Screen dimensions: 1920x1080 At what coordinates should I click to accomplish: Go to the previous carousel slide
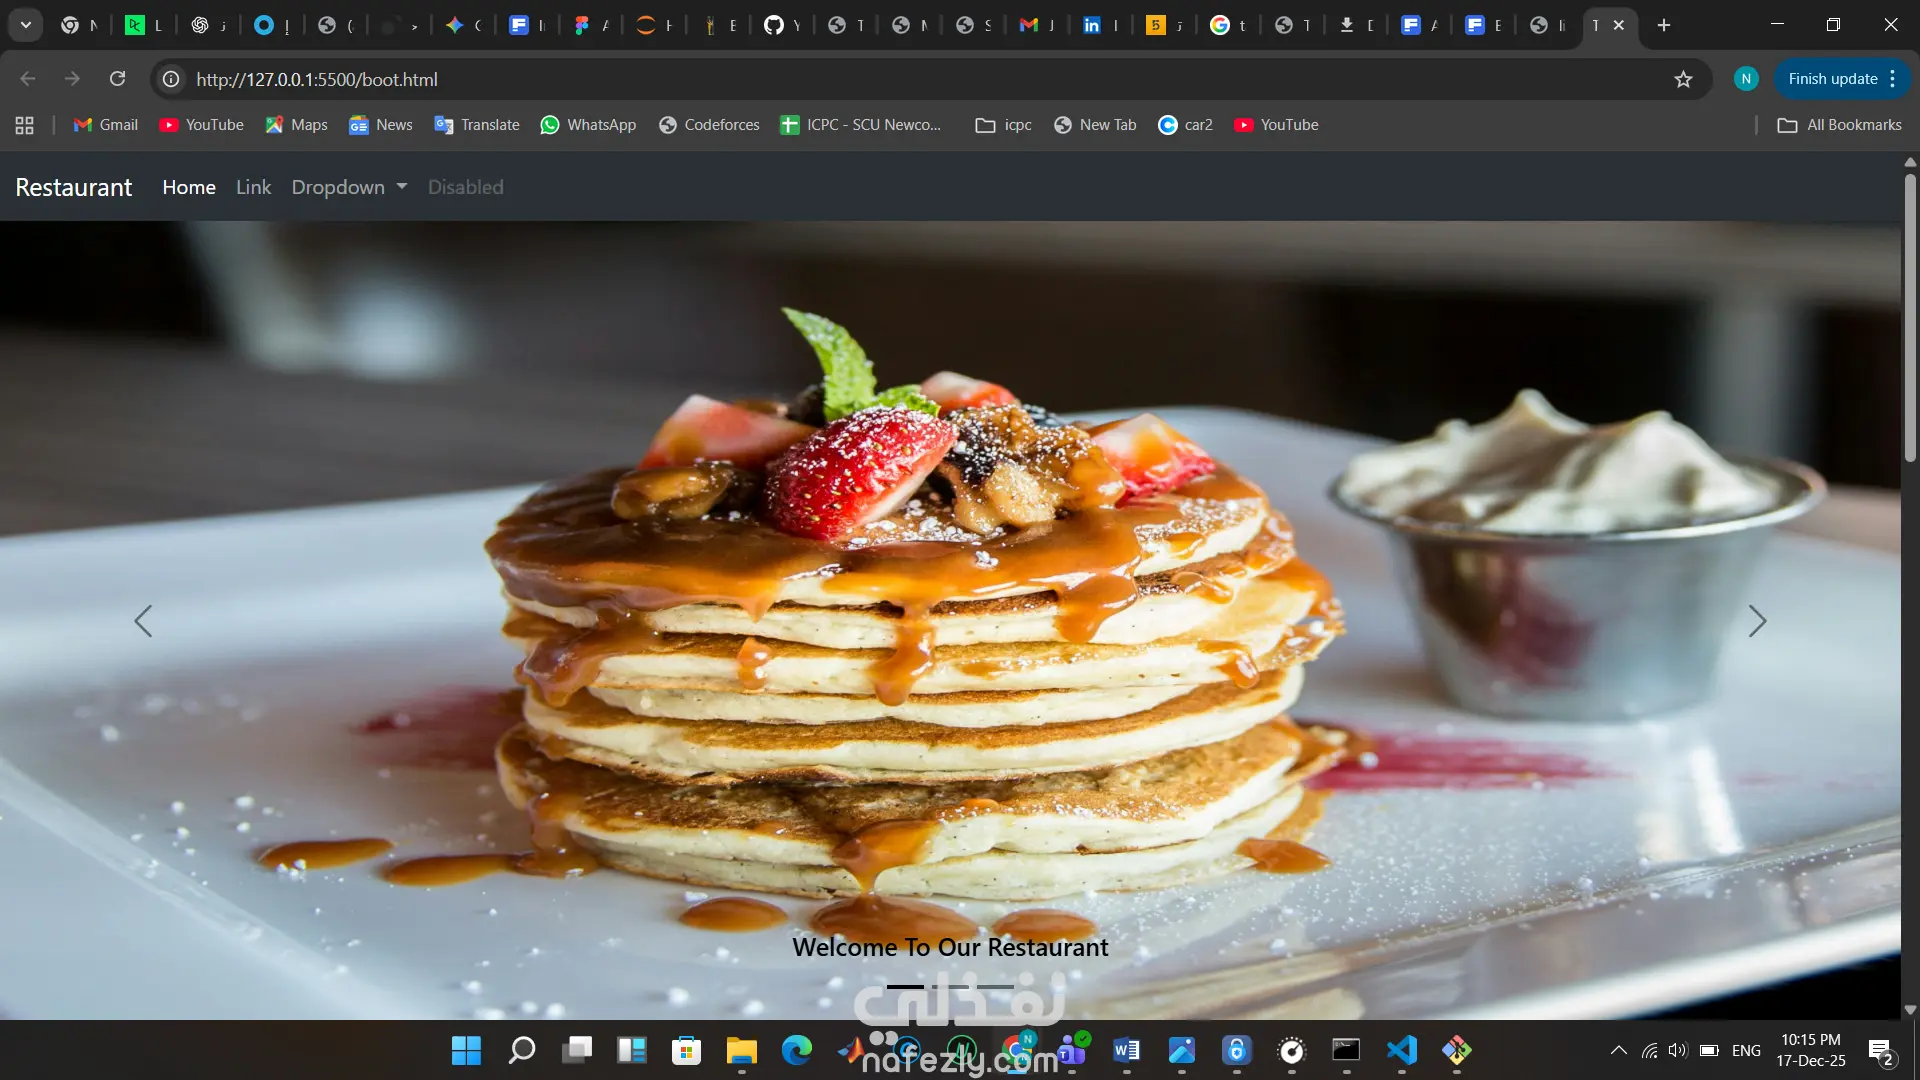[x=143, y=621]
